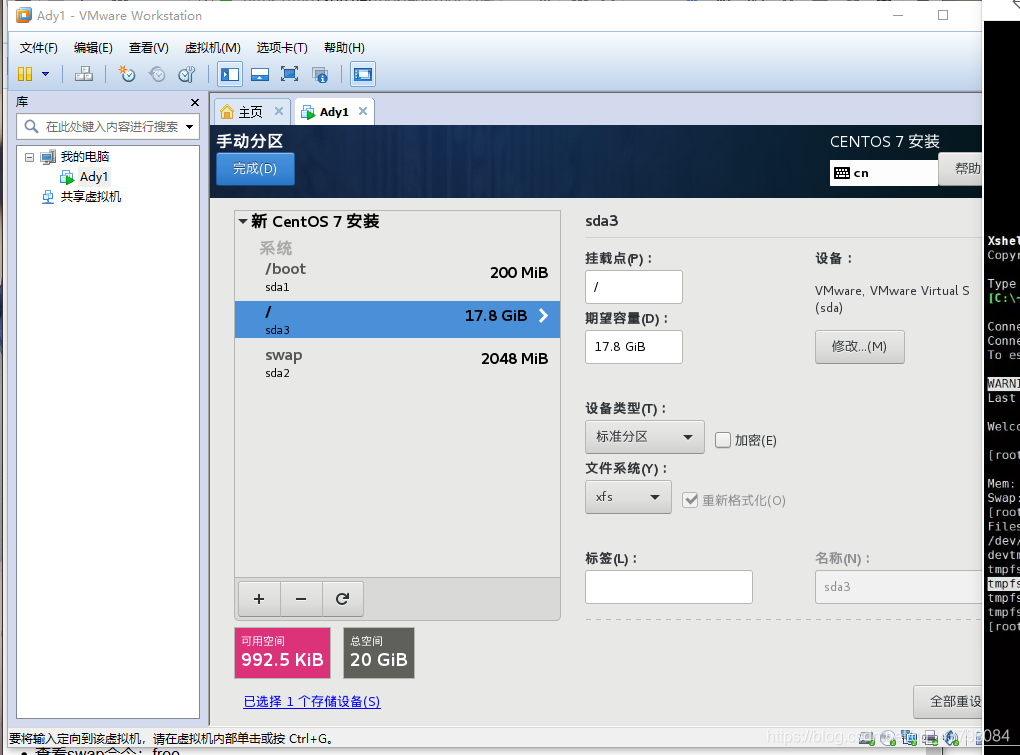The height and width of the screenshot is (755, 1020).
Task: Click the VMware Workstation title bar app icon
Action: pos(23,15)
